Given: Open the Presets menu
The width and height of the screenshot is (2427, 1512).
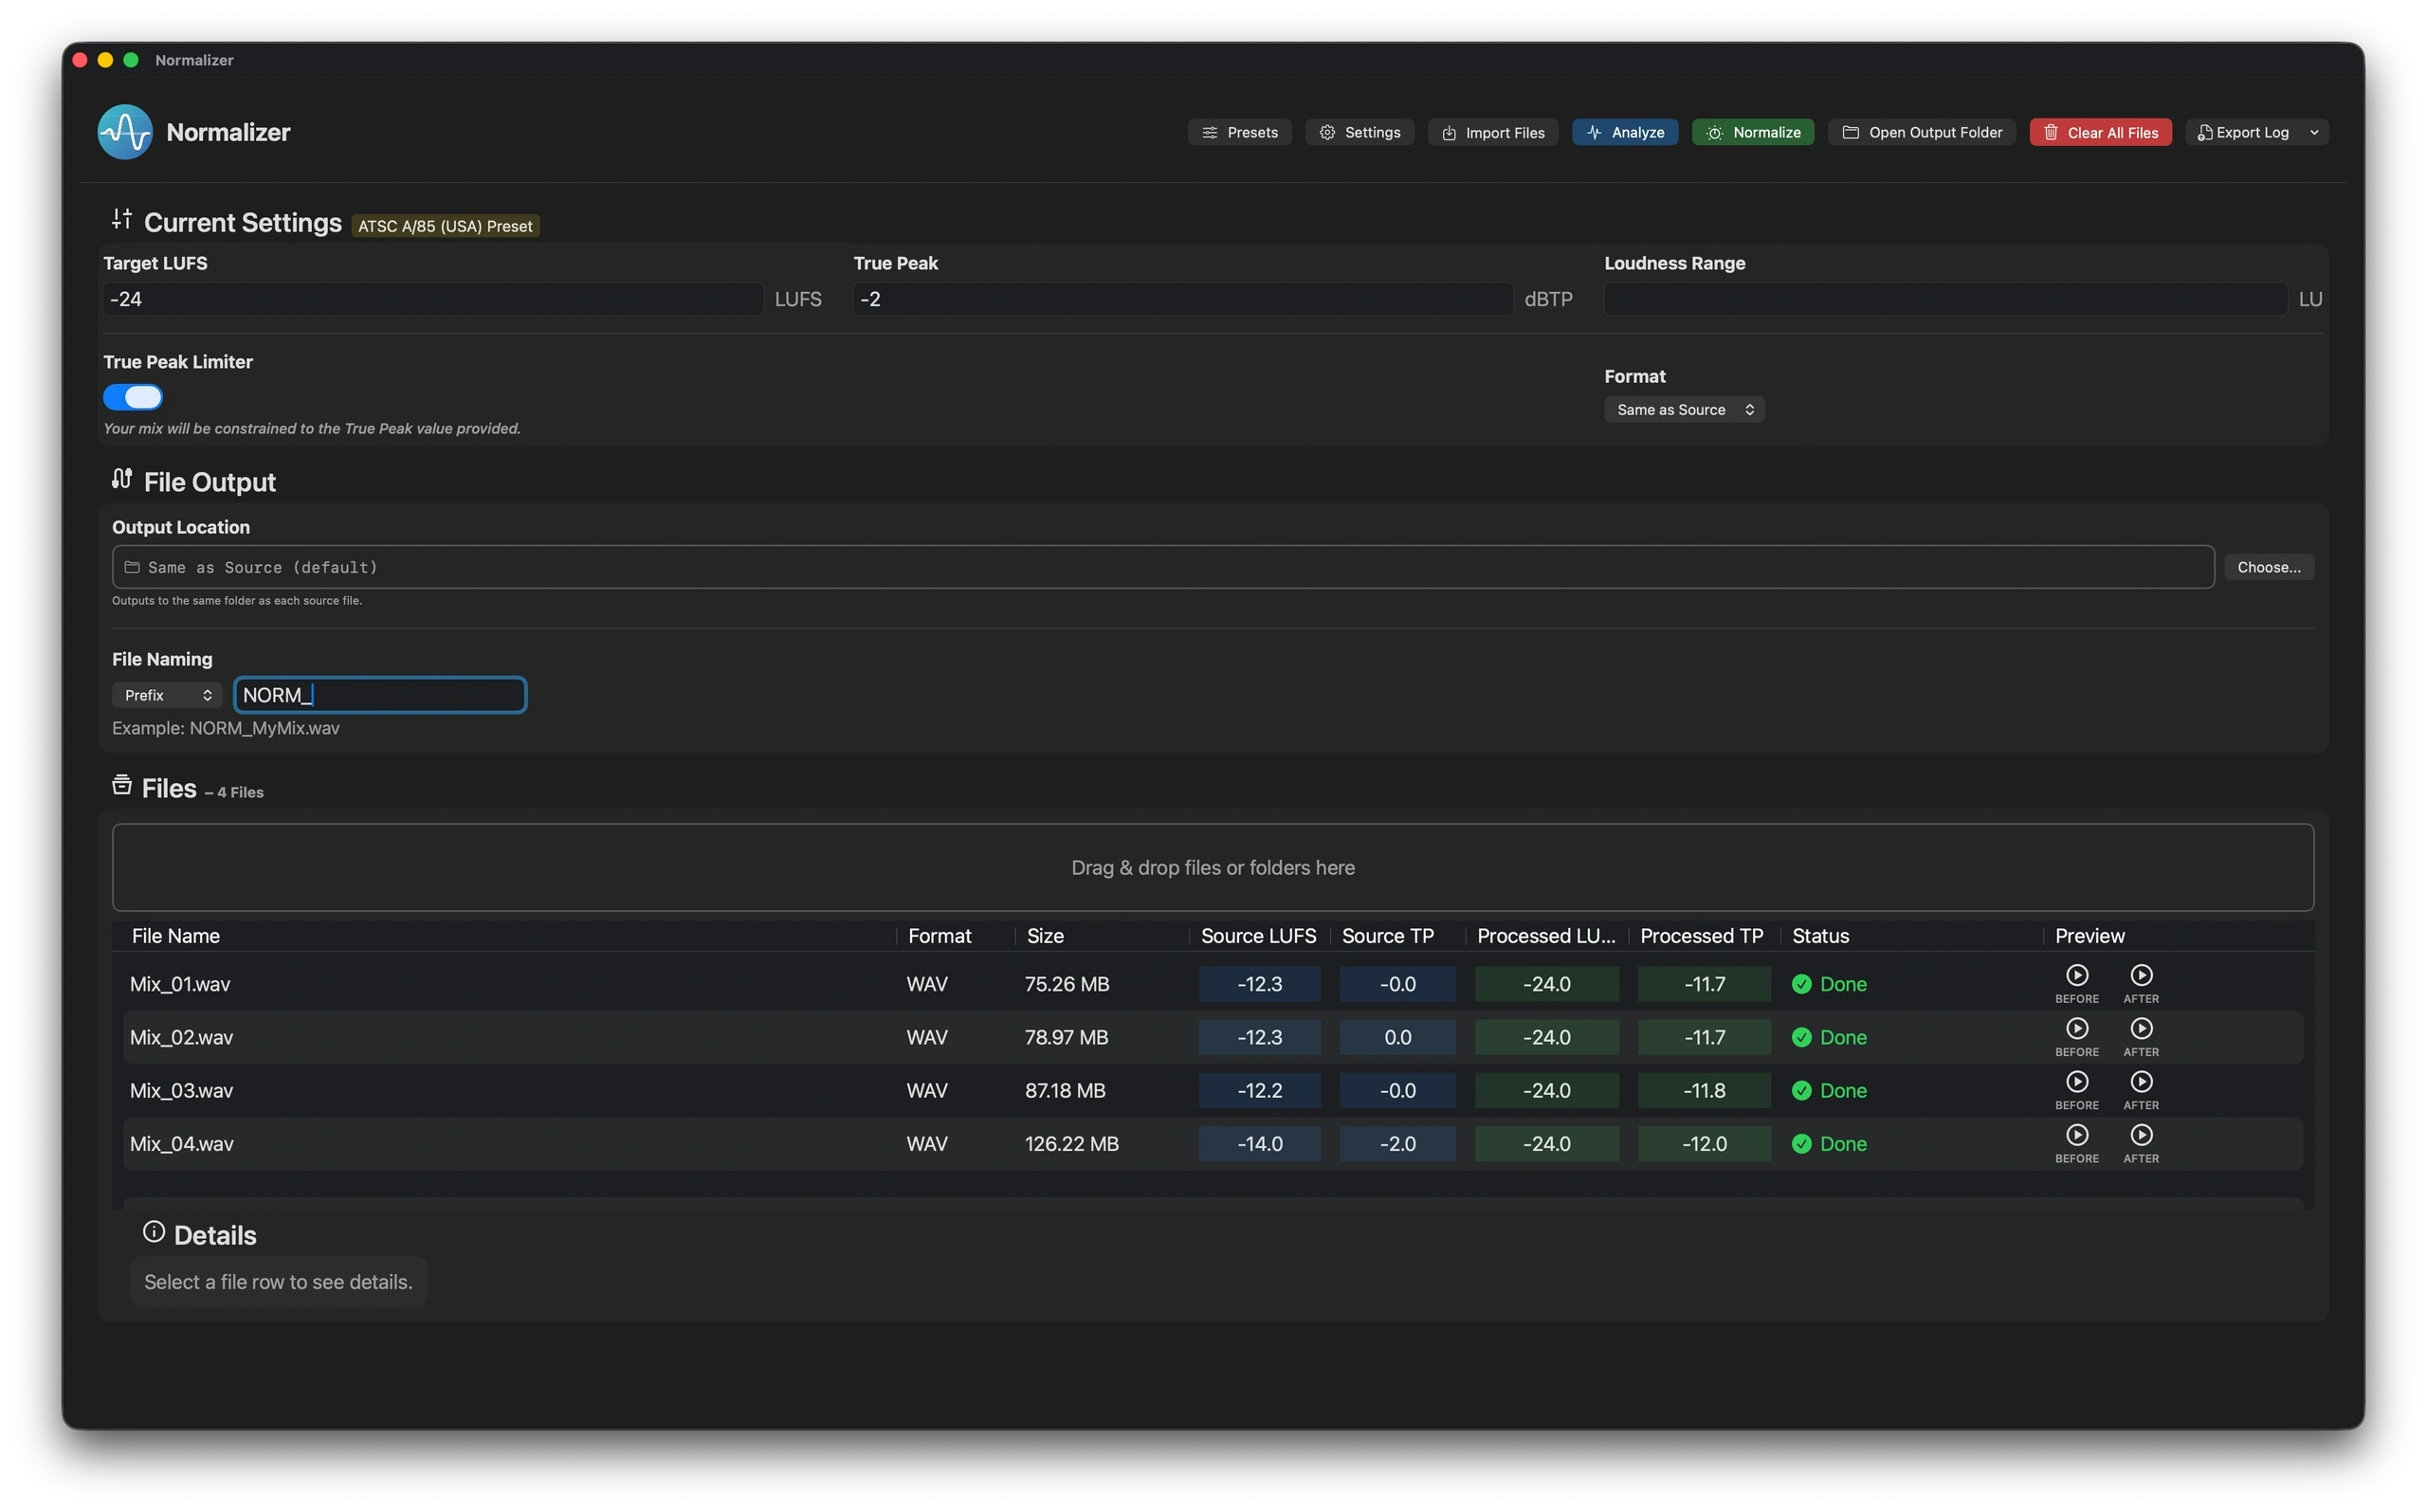Looking at the screenshot, I should 1239,132.
